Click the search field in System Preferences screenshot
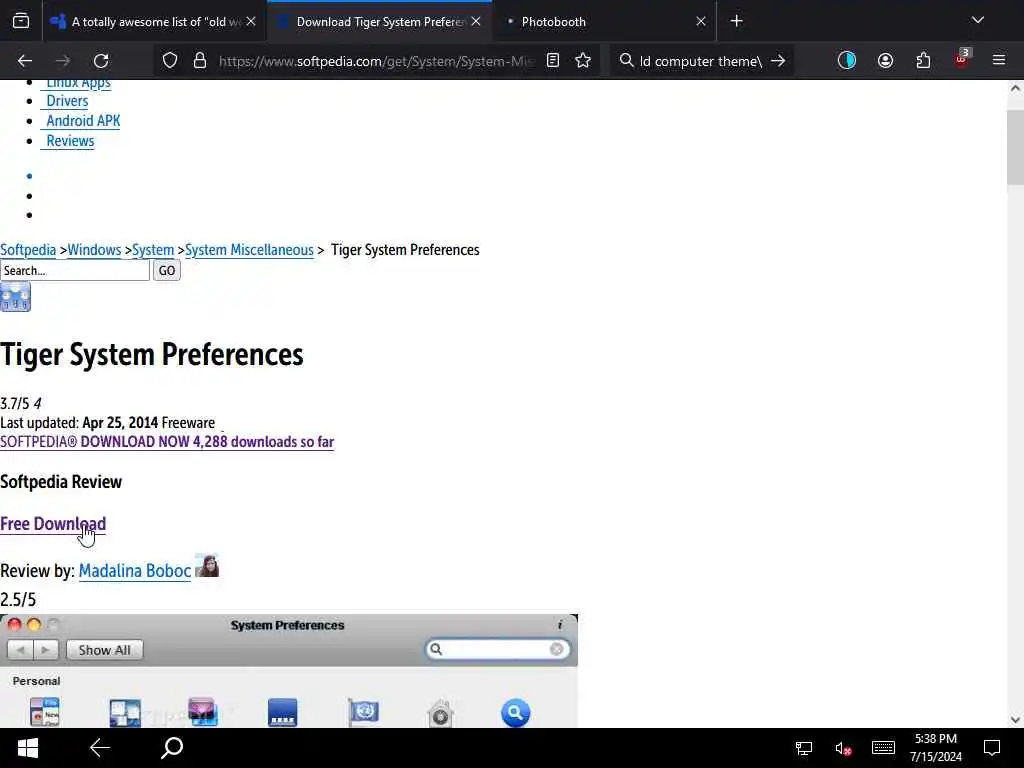This screenshot has width=1024, height=768. [x=498, y=649]
